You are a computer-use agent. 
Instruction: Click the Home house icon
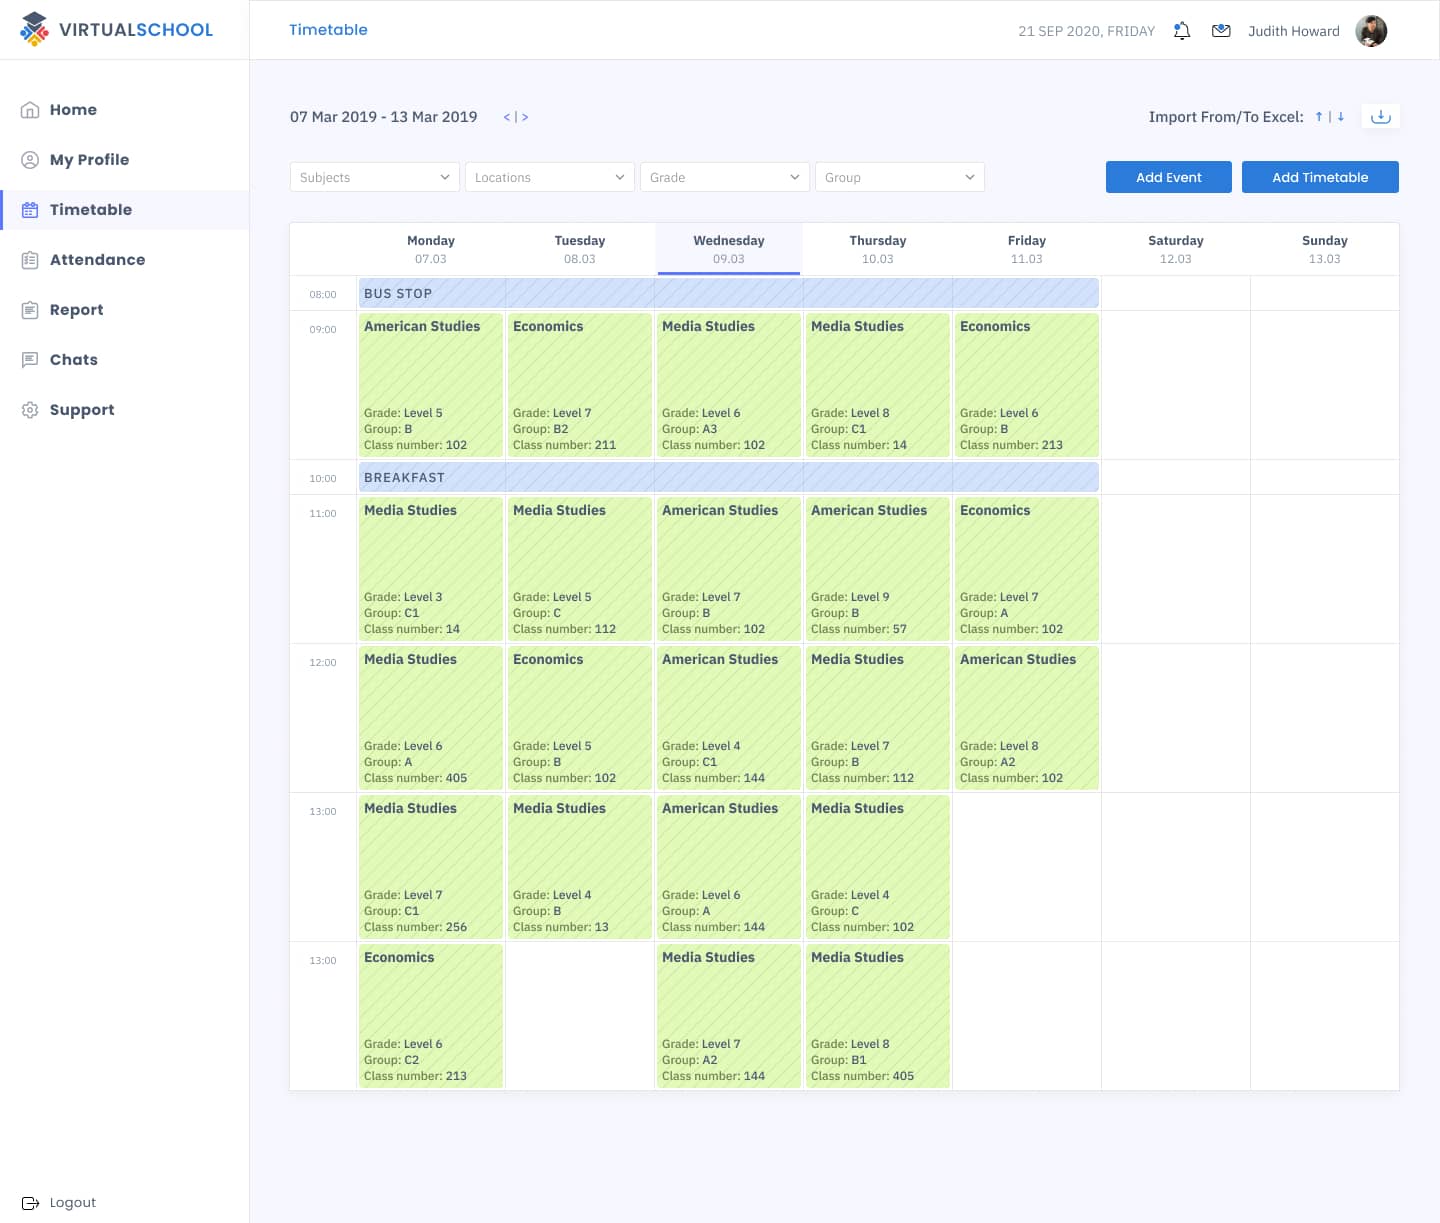(30, 110)
